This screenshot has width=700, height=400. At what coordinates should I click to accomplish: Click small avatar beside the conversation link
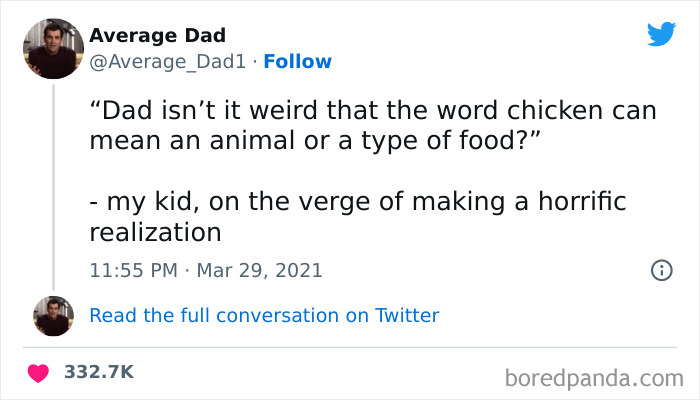(53, 316)
